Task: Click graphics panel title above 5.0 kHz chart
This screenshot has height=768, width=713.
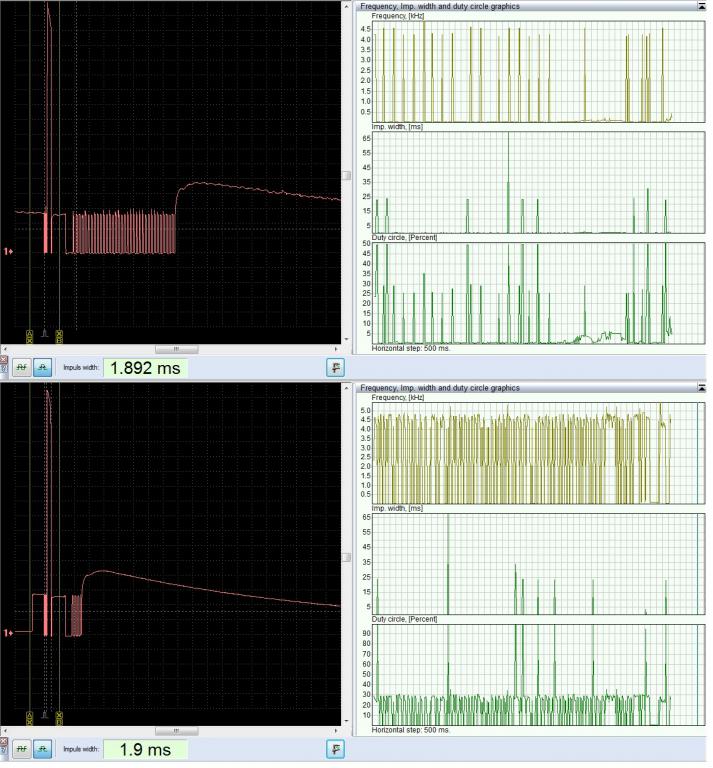Action: [440, 388]
